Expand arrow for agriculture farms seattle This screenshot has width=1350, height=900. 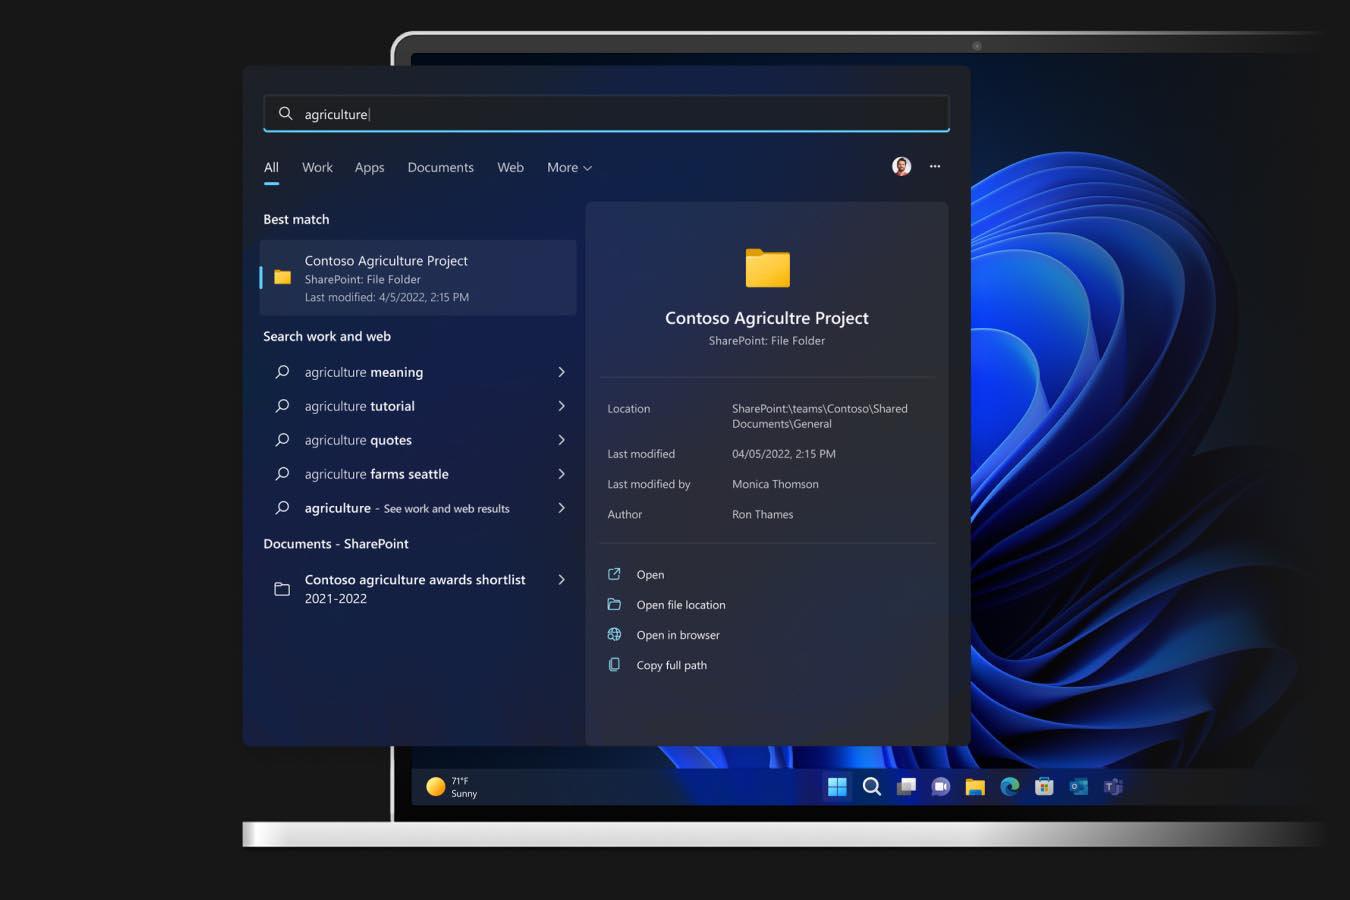(561, 474)
